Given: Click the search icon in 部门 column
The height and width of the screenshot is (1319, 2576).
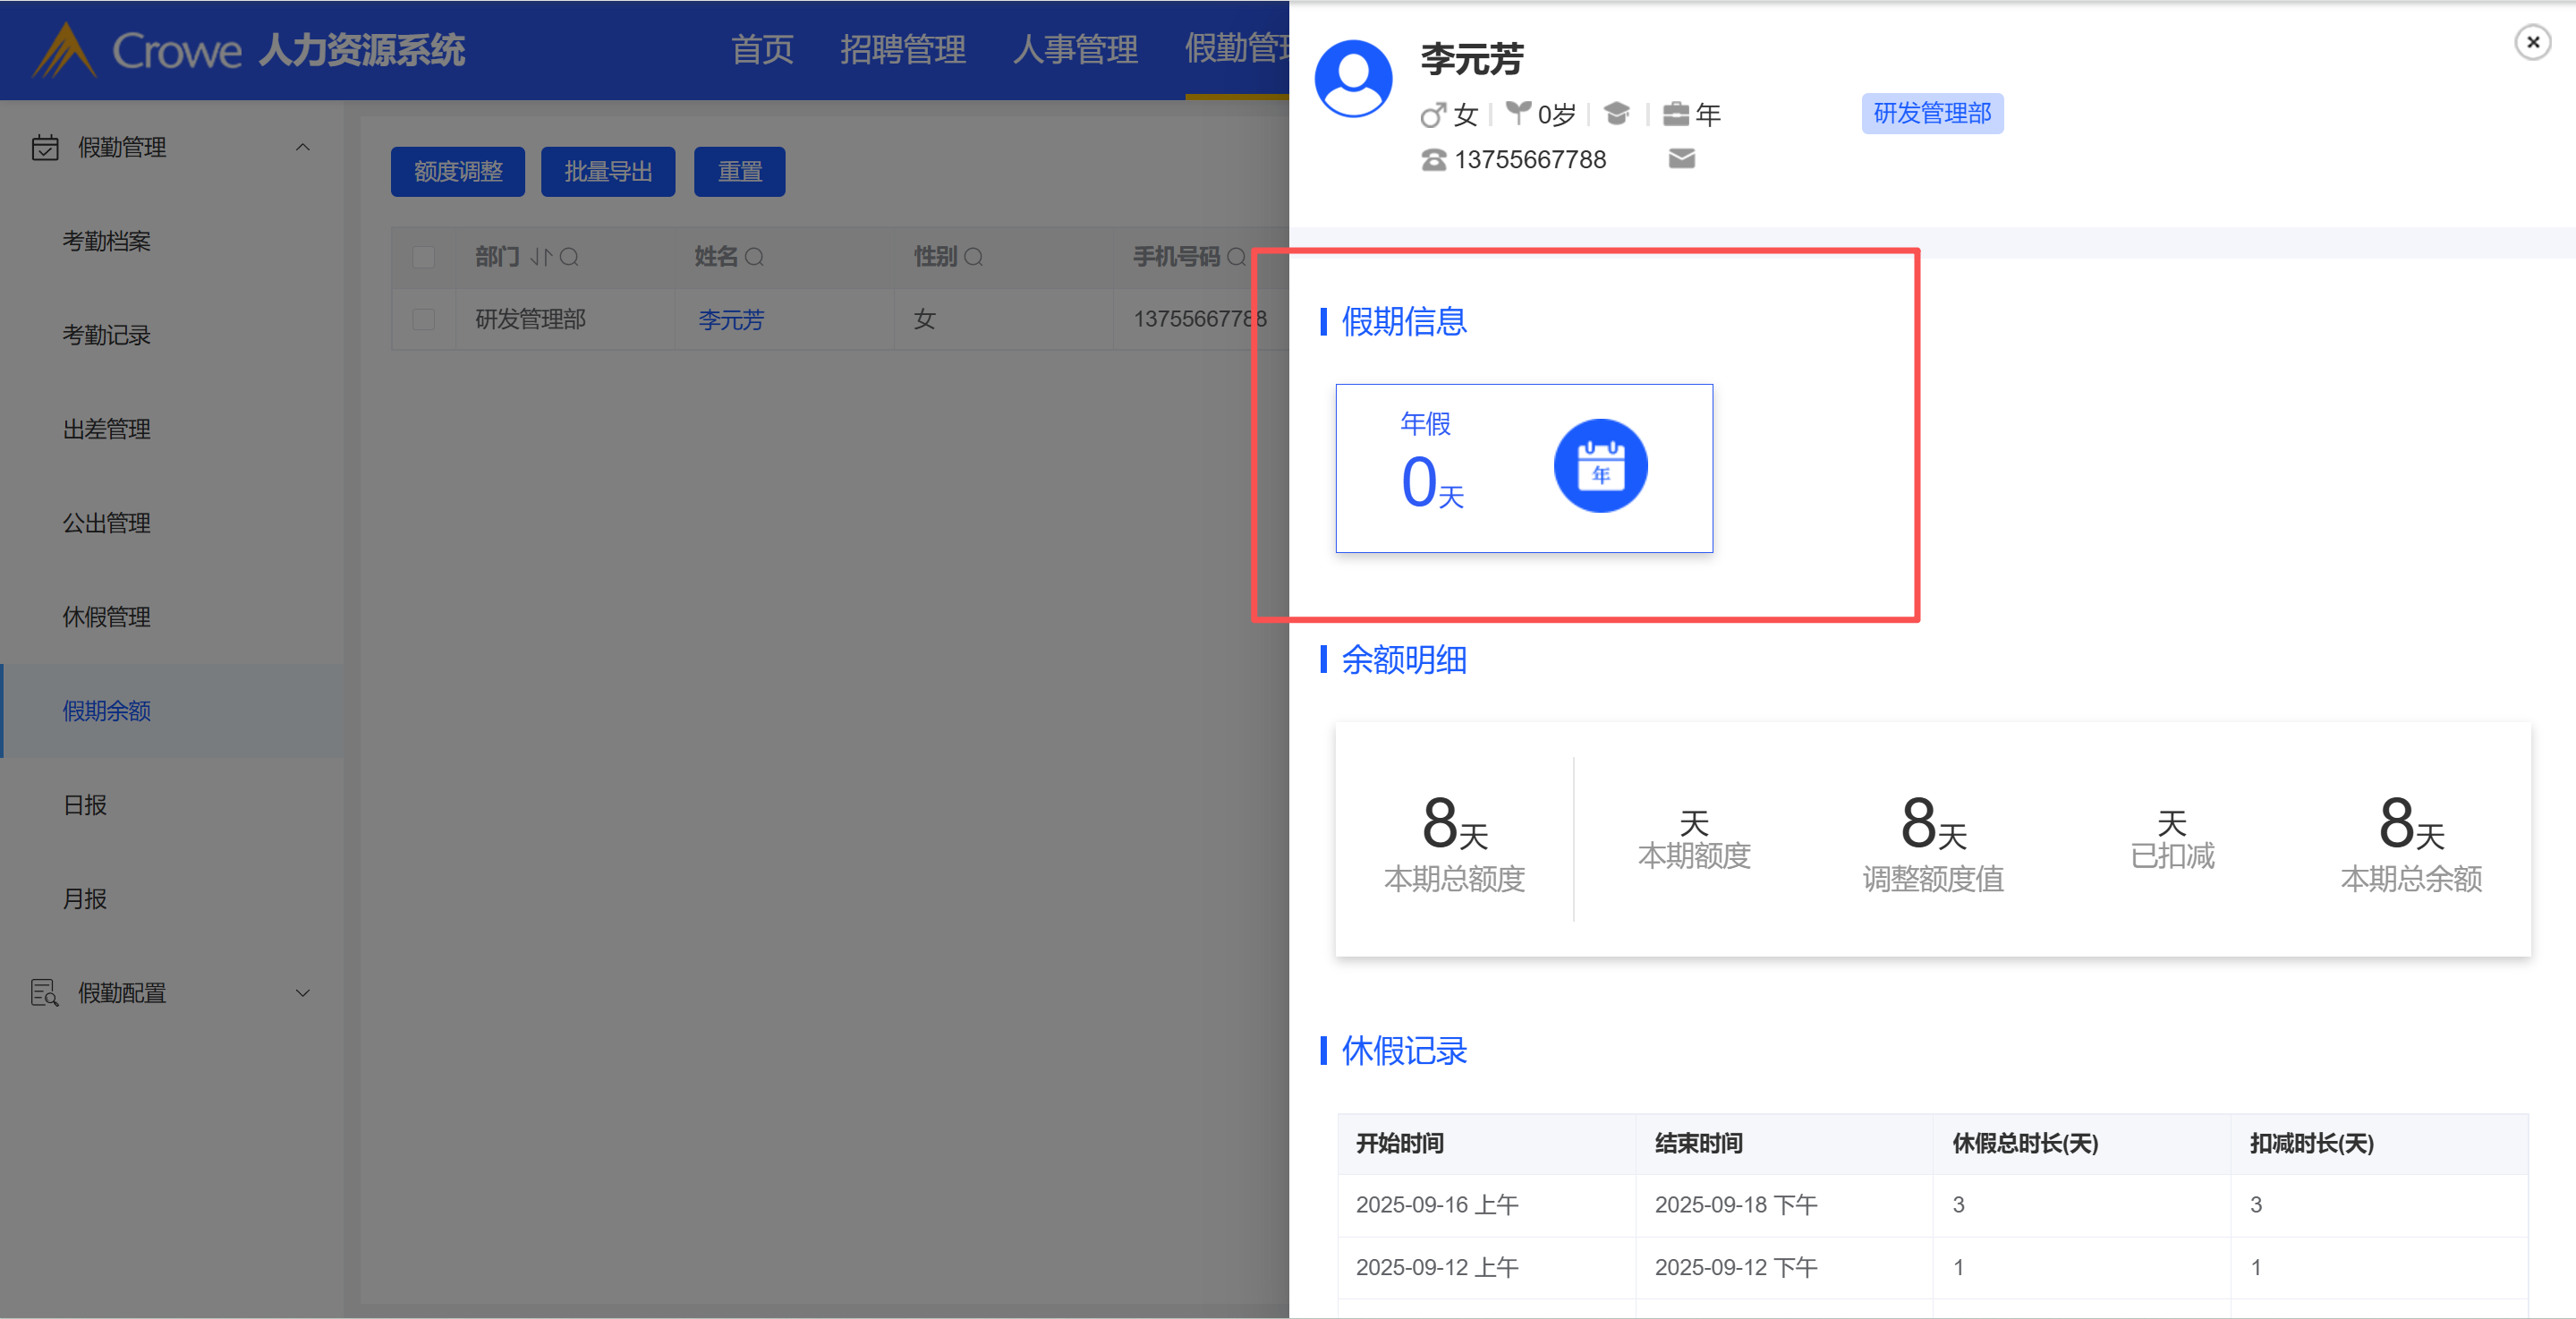Looking at the screenshot, I should [x=569, y=258].
